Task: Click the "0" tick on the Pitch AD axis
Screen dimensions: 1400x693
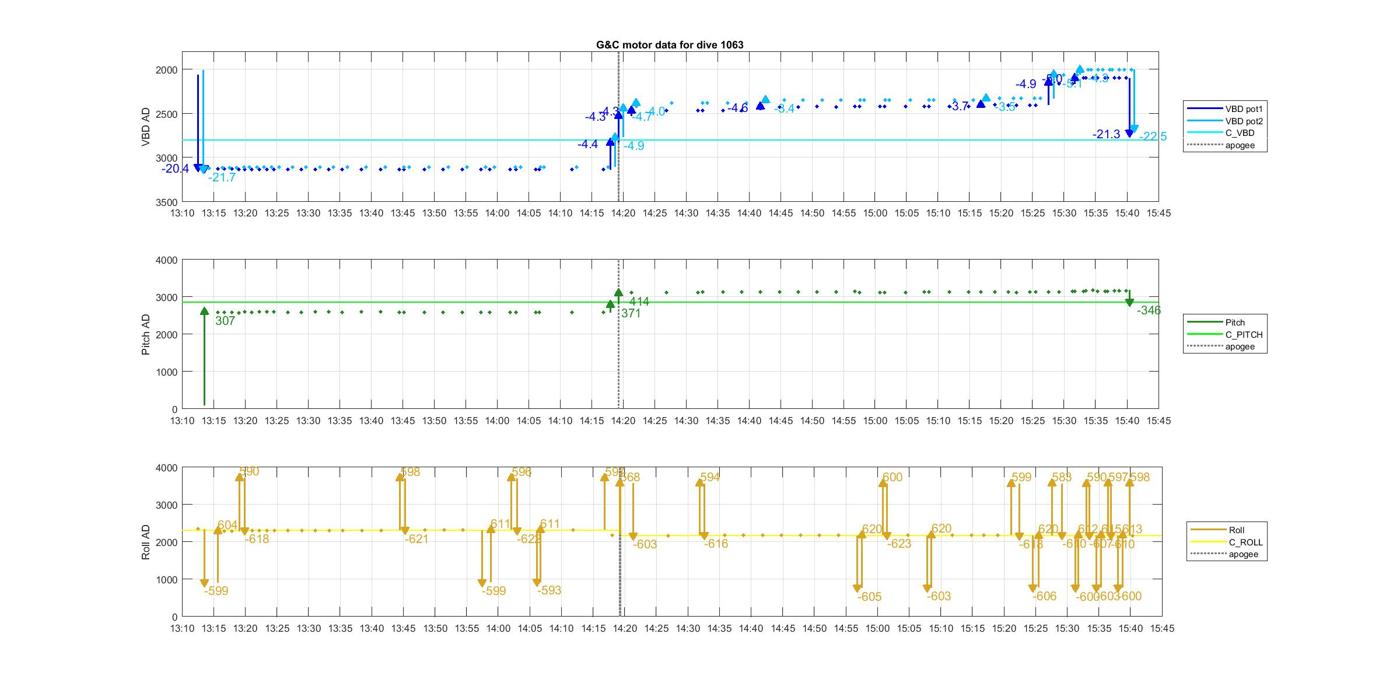Action: [x=174, y=410]
